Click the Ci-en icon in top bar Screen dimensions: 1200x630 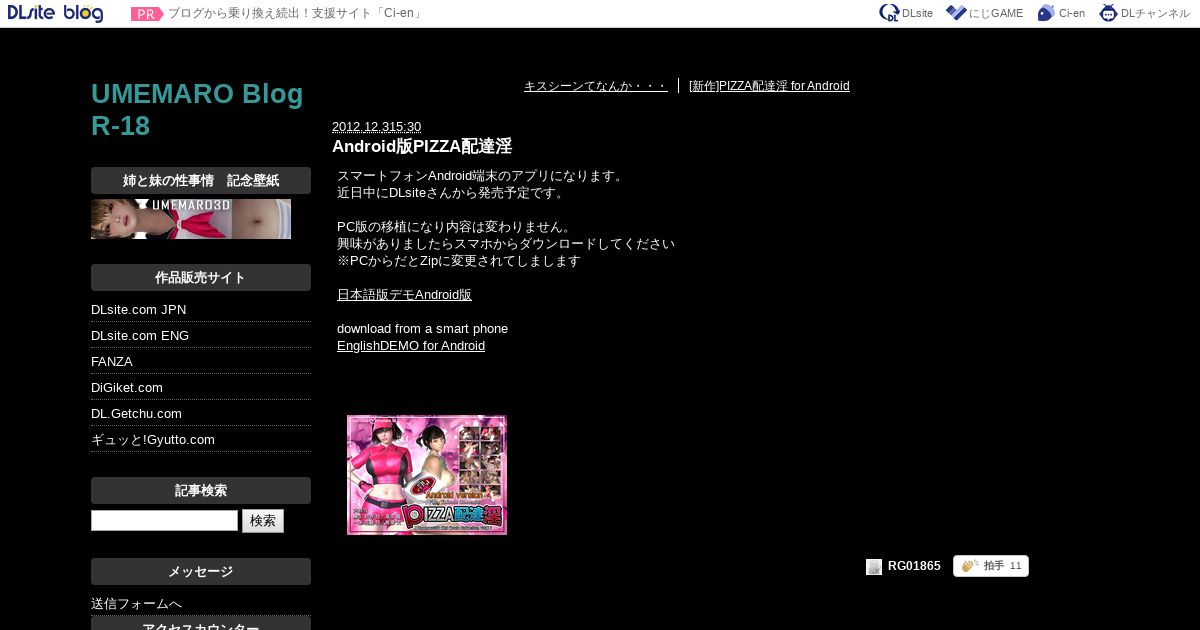point(1046,13)
